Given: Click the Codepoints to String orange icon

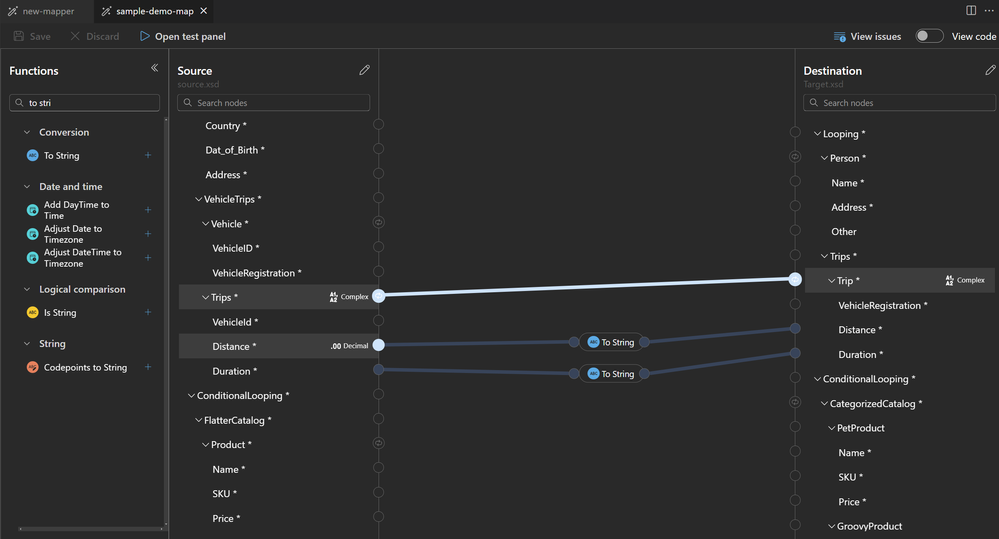Looking at the screenshot, I should (x=32, y=367).
